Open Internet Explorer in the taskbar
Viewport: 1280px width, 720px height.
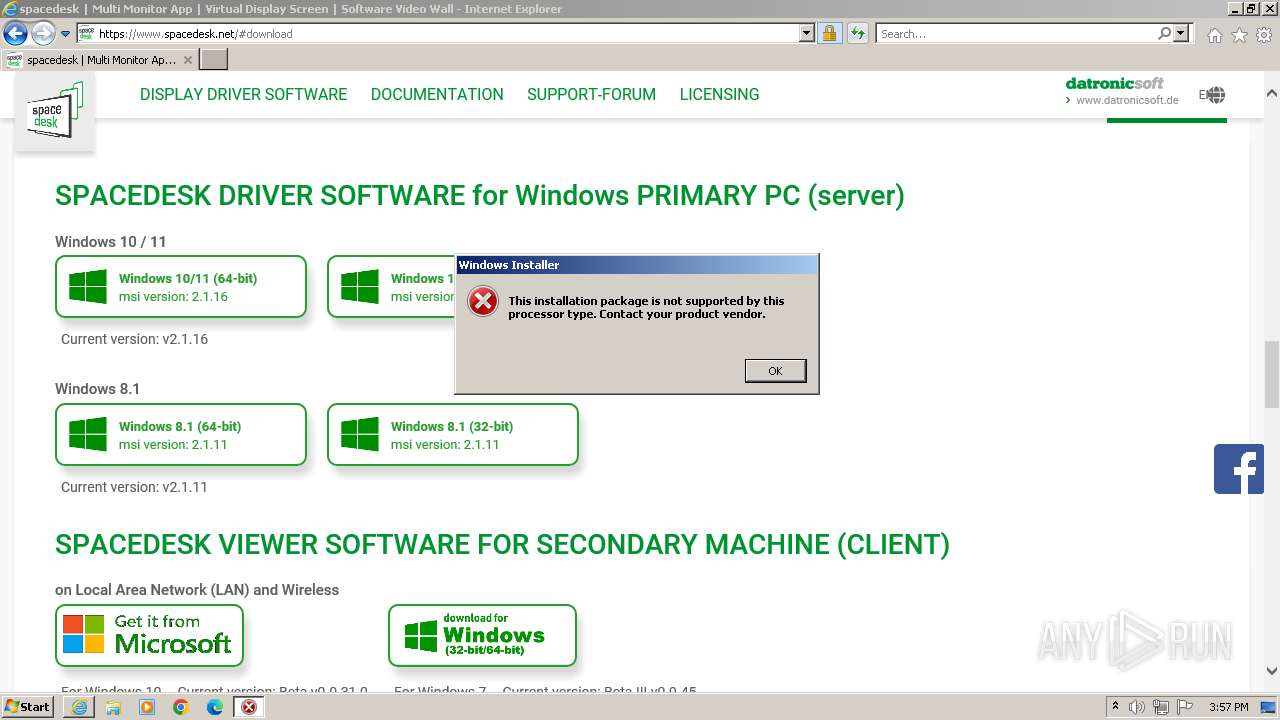point(79,707)
